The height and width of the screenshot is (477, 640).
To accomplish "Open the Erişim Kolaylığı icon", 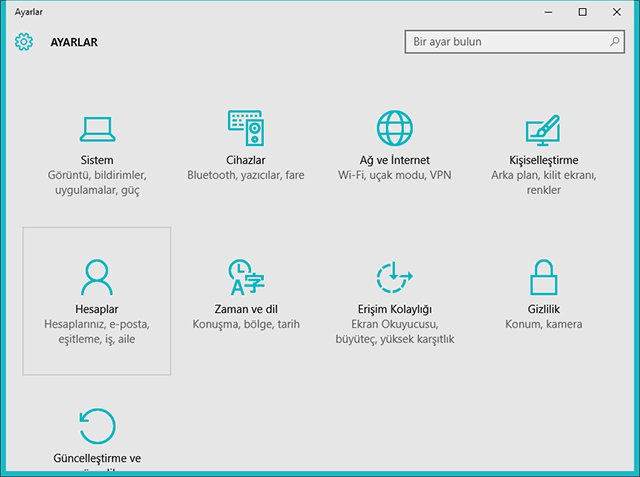I will pyautogui.click(x=395, y=277).
